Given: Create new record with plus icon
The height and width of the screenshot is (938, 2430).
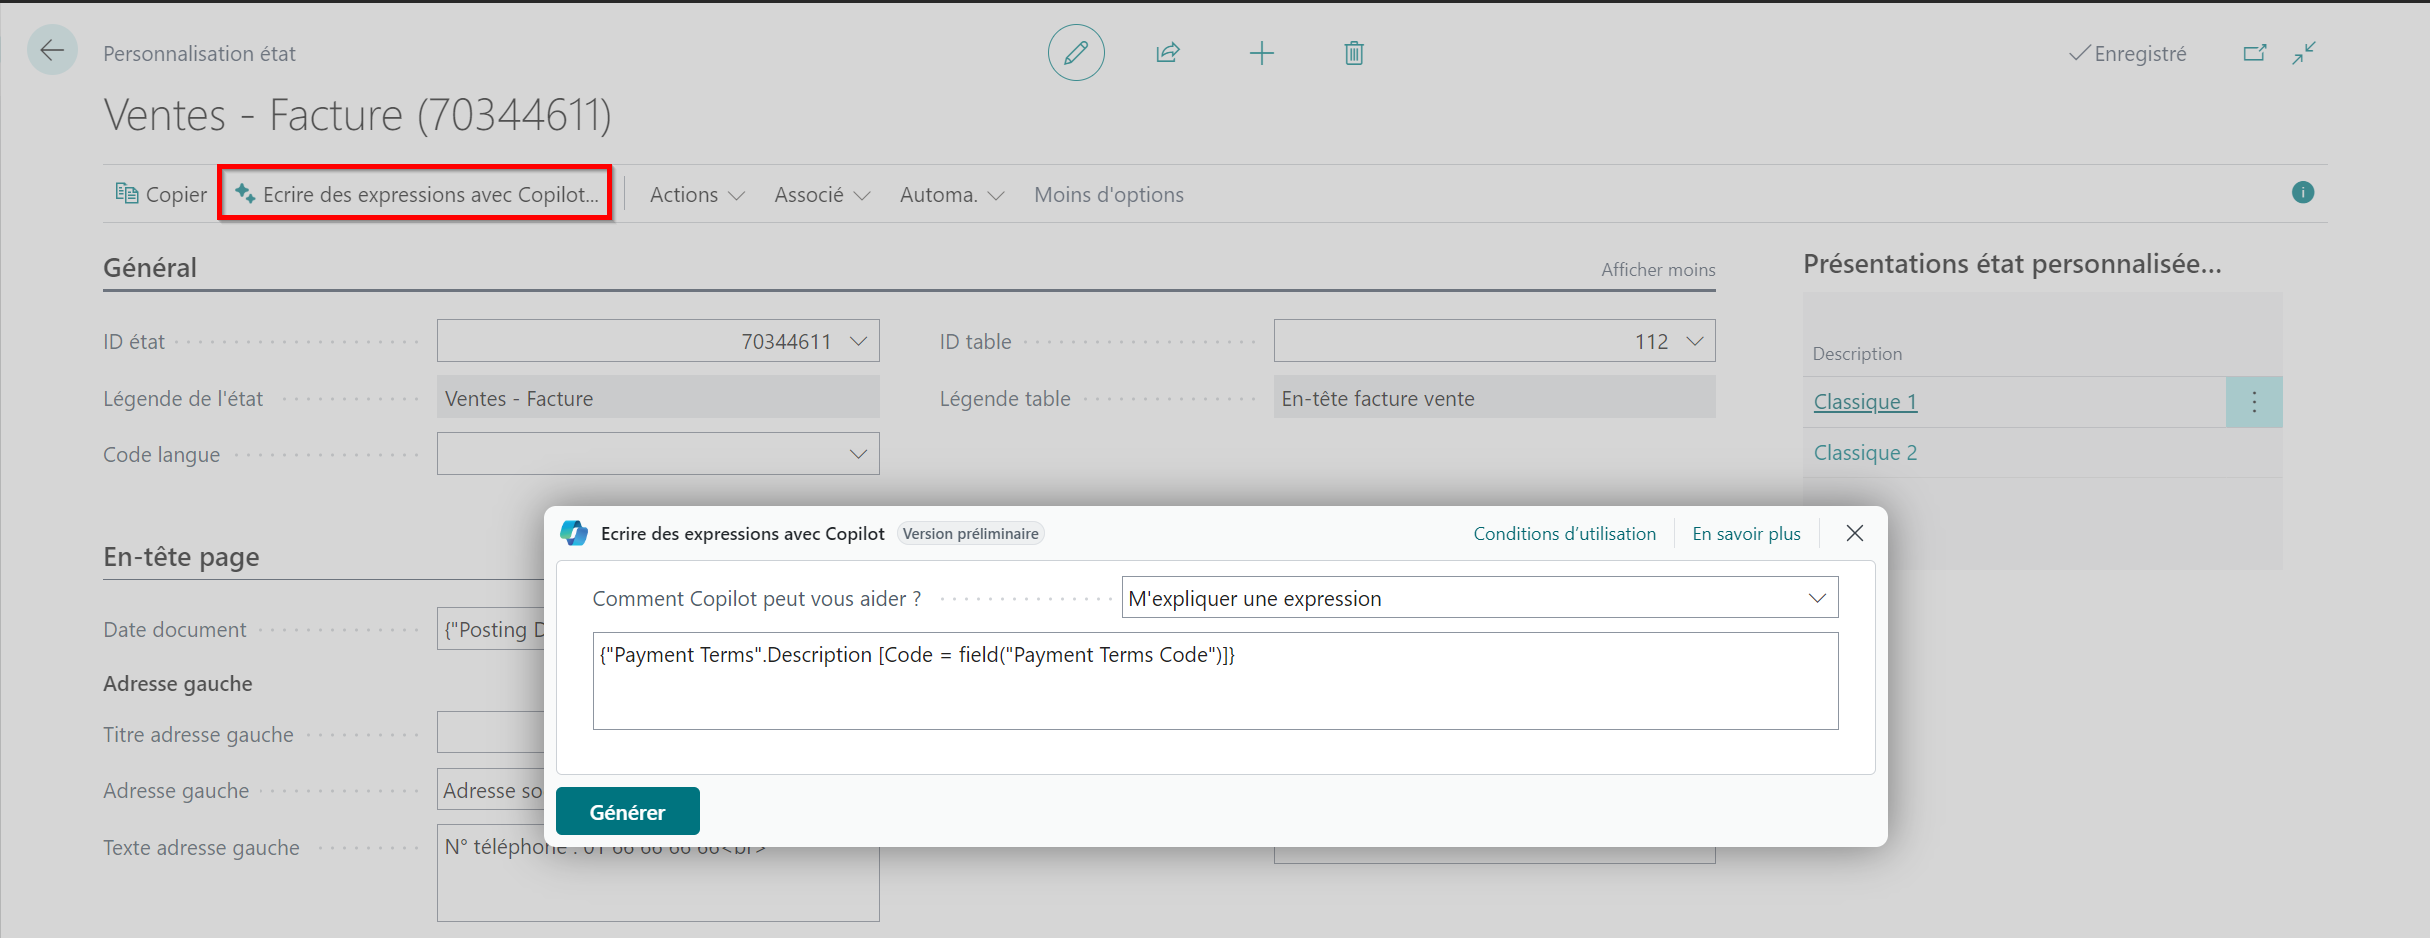Looking at the screenshot, I should [x=1262, y=53].
